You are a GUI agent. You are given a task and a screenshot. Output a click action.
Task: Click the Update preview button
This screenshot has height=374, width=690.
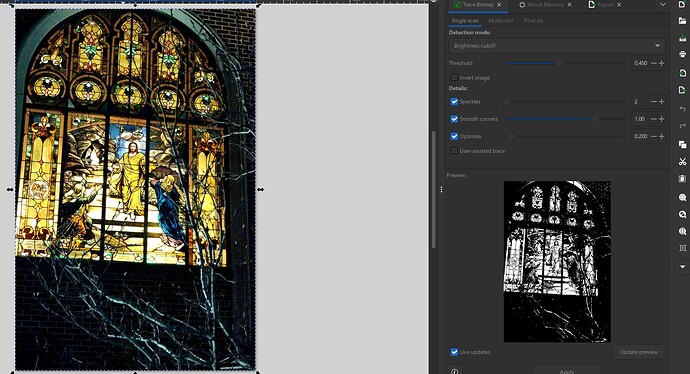tap(639, 352)
